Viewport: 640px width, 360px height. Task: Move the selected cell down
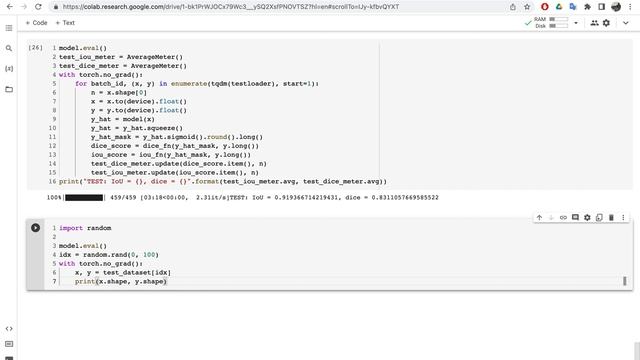coord(551,218)
